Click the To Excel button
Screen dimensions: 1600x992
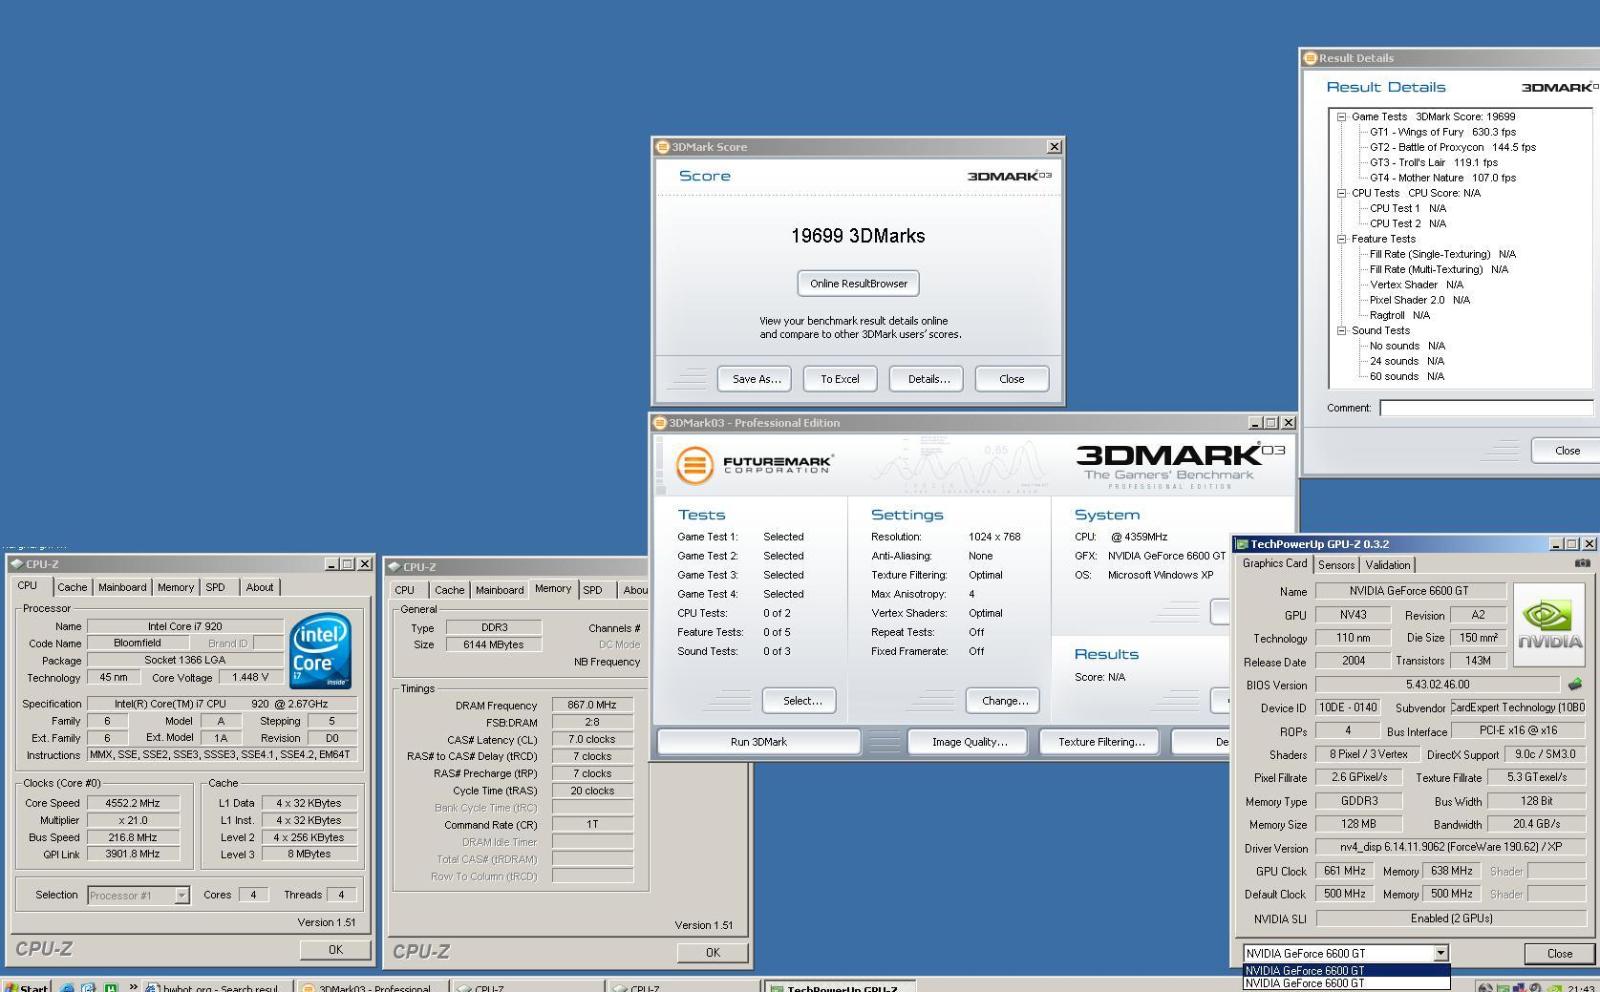pyautogui.click(x=840, y=379)
